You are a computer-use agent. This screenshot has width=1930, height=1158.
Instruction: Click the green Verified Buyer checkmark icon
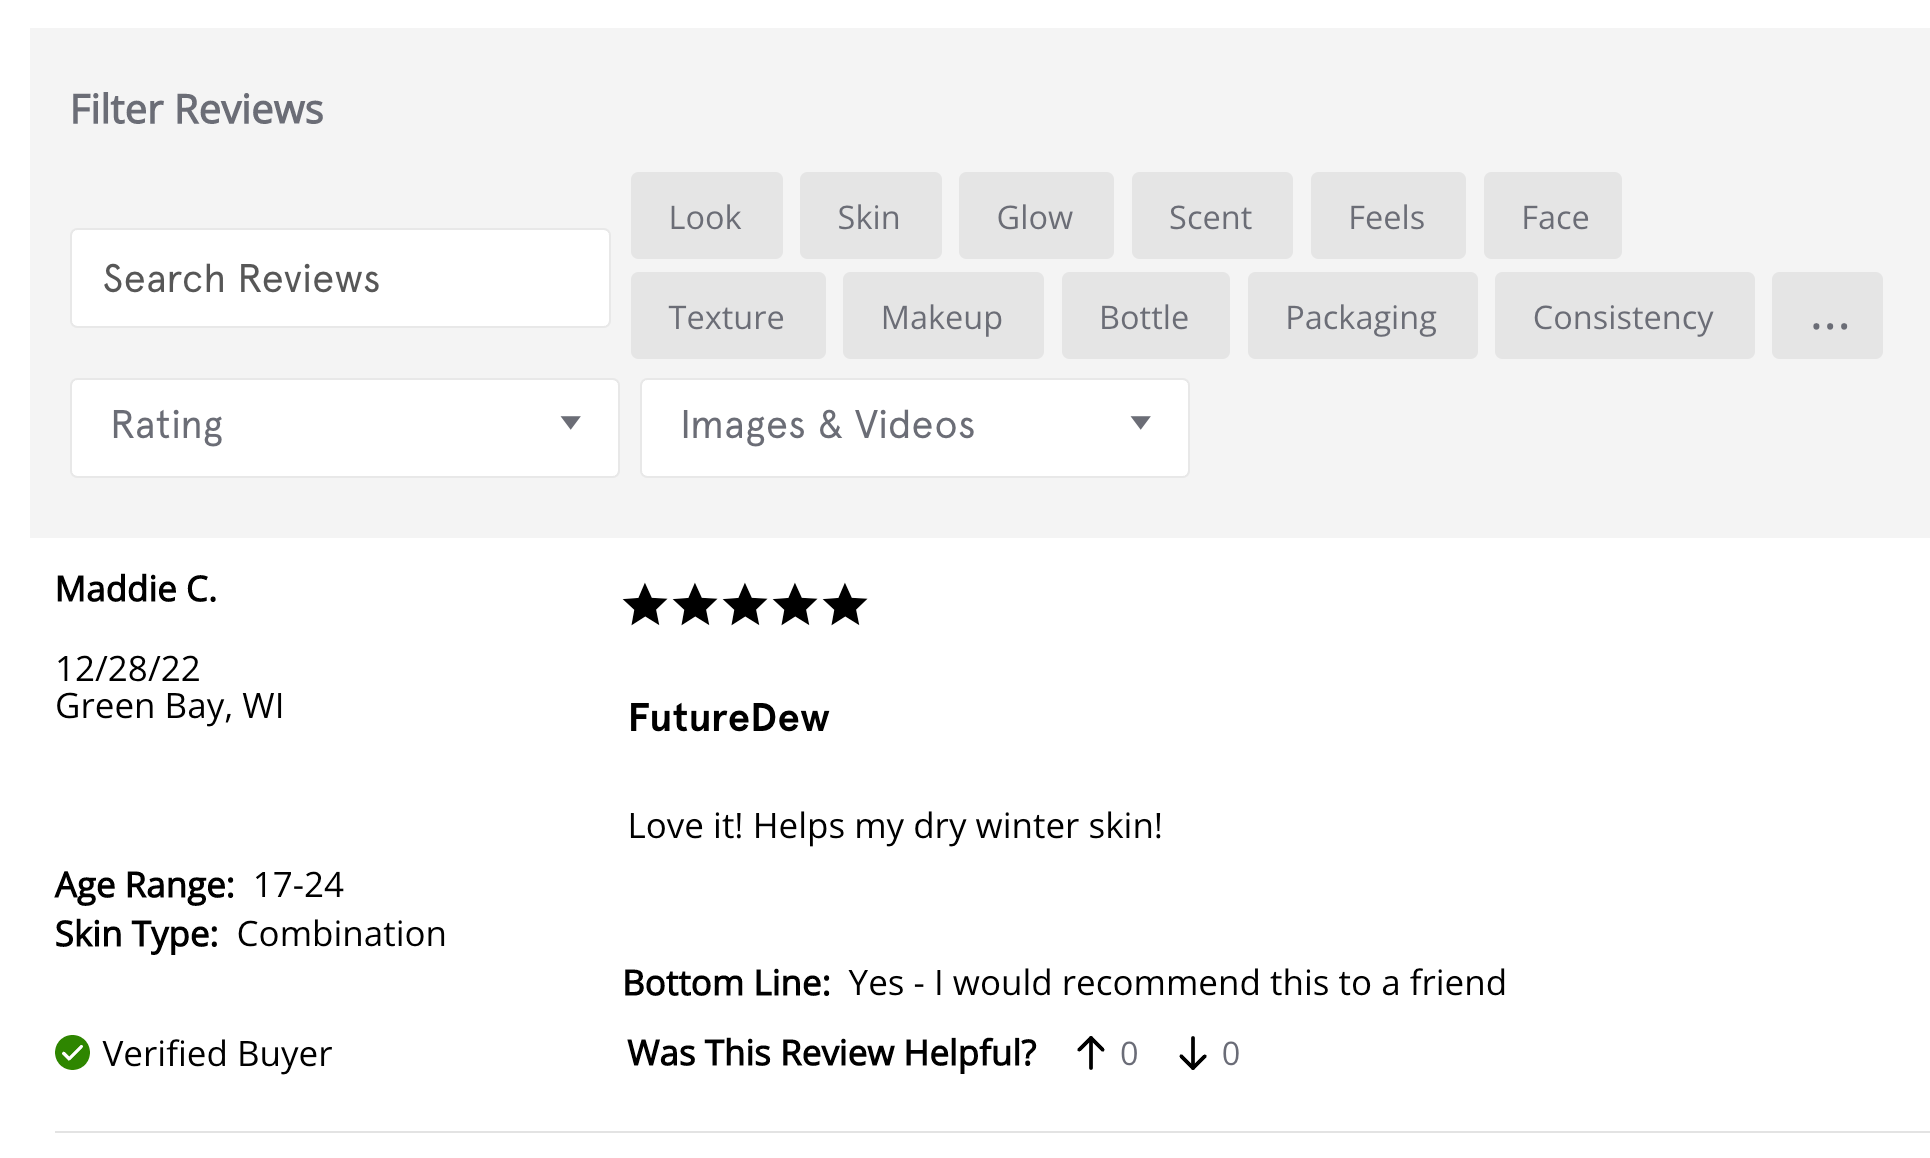click(72, 1053)
